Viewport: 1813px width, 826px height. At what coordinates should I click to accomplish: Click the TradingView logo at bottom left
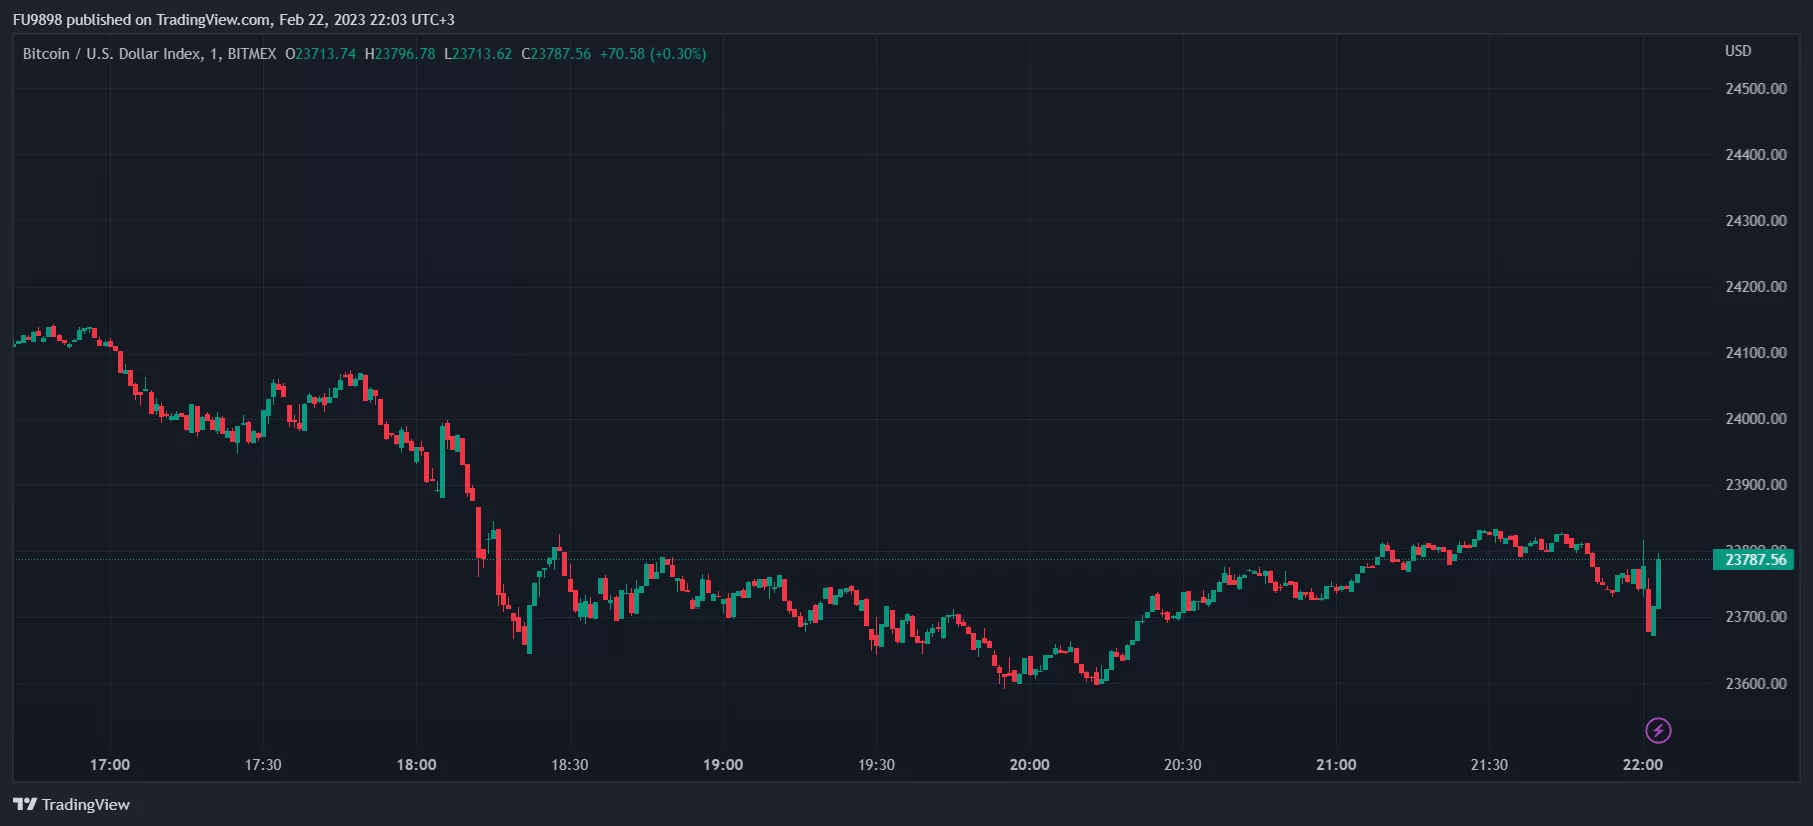pos(71,804)
